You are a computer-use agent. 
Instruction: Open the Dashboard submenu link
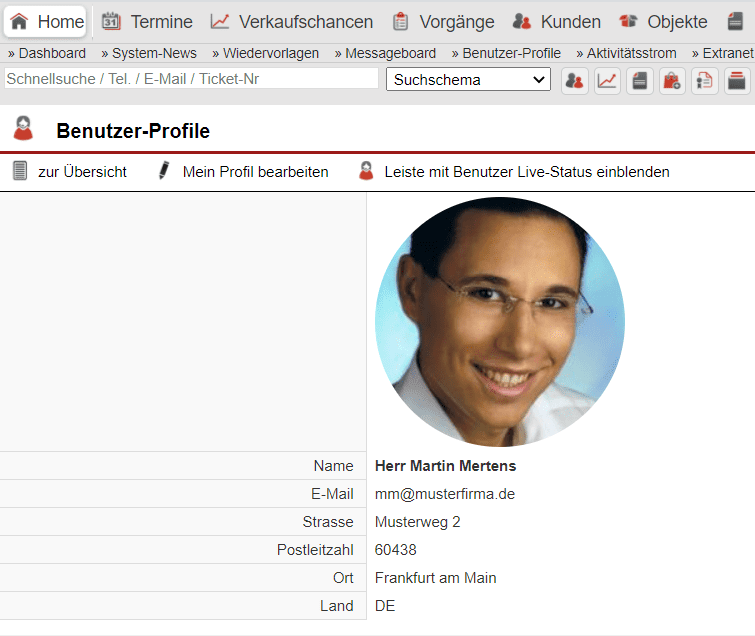pyautogui.click(x=47, y=53)
